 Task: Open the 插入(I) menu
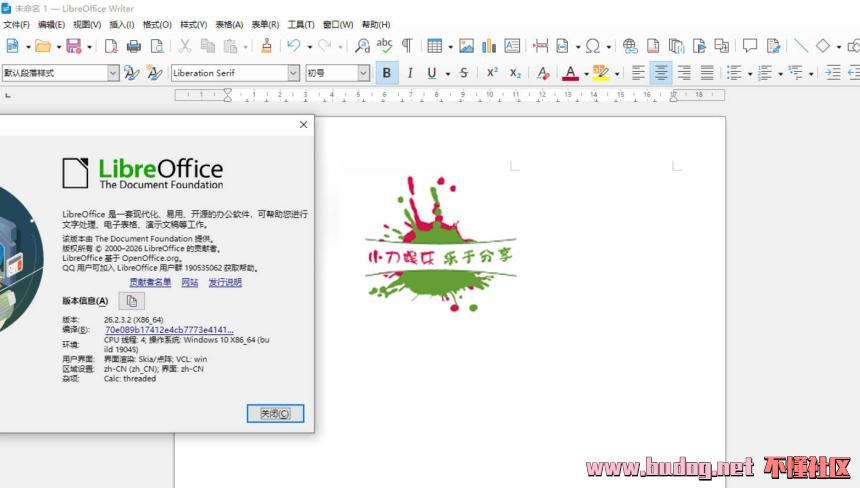tap(122, 25)
